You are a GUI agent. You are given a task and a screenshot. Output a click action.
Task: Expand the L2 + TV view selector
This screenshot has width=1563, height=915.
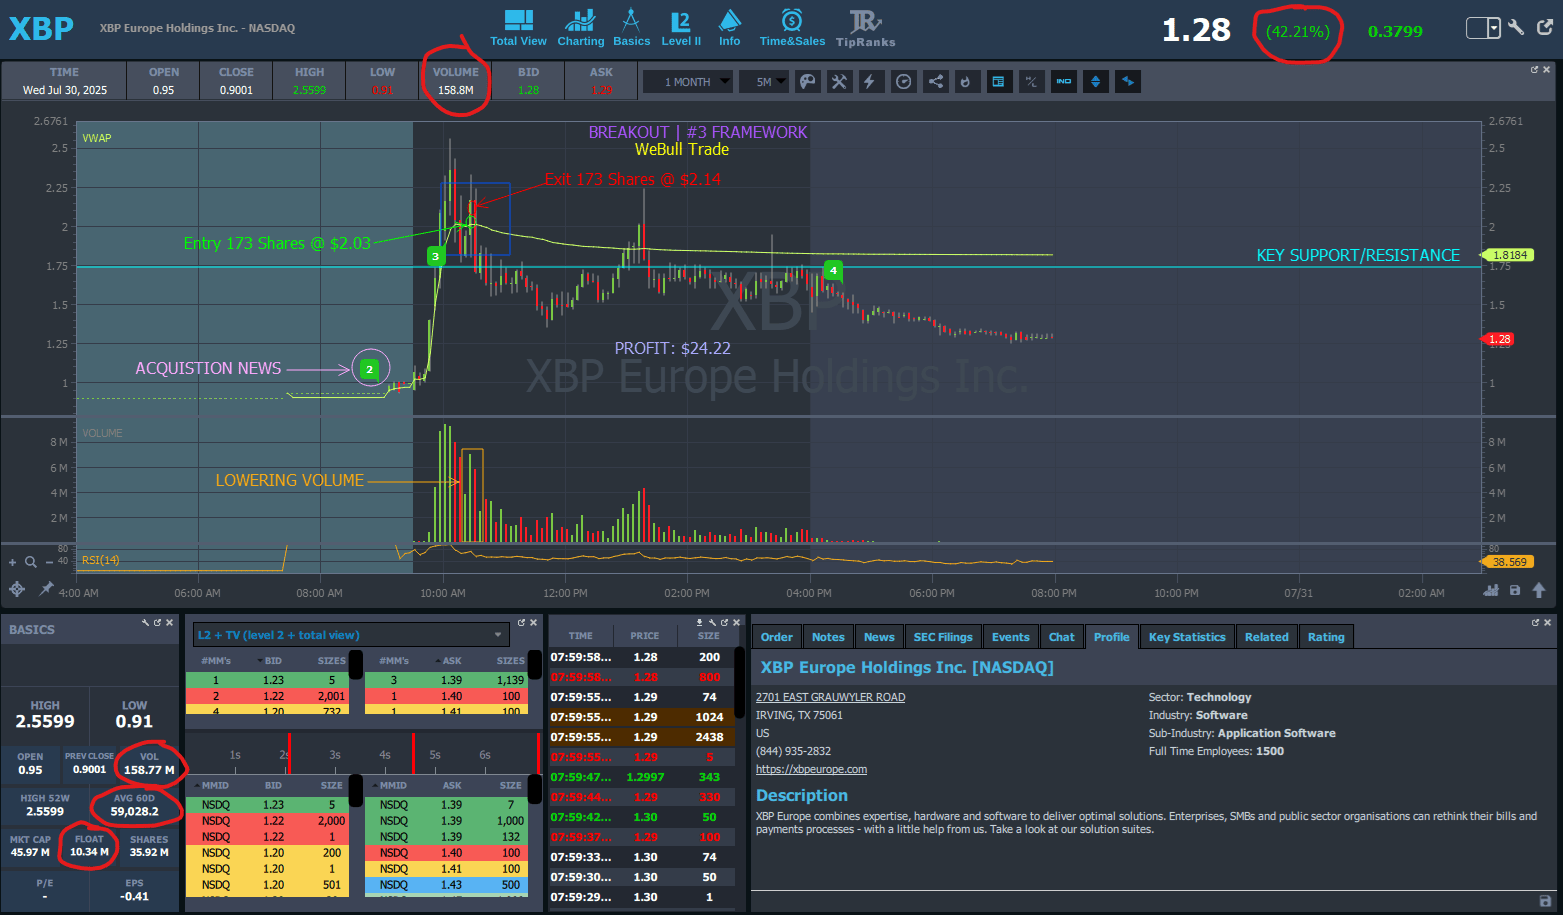[x=498, y=635]
